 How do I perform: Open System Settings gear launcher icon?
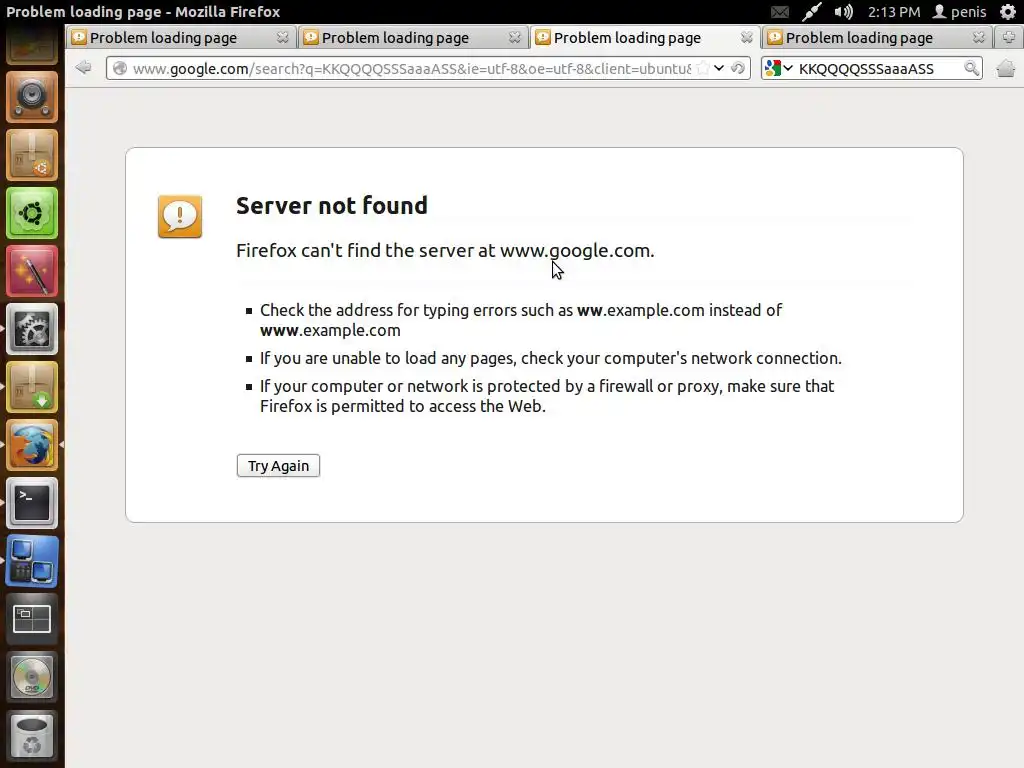[32, 329]
